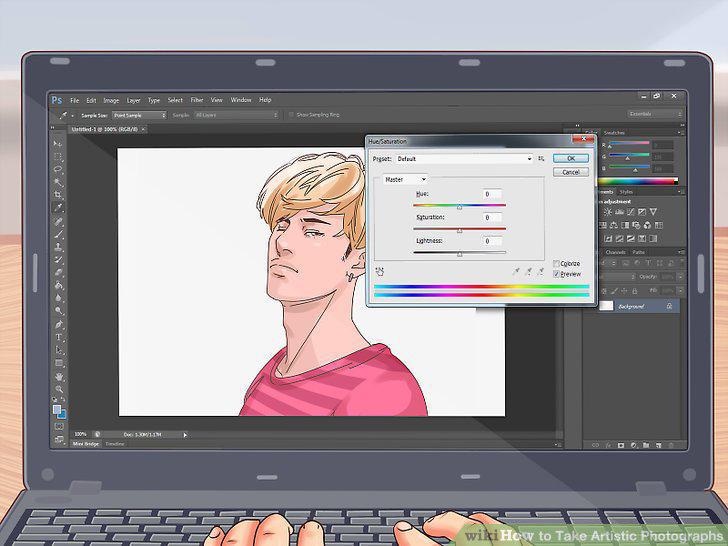This screenshot has height=546, width=728.
Task: Select the Crop tool
Action: pyautogui.click(x=58, y=195)
